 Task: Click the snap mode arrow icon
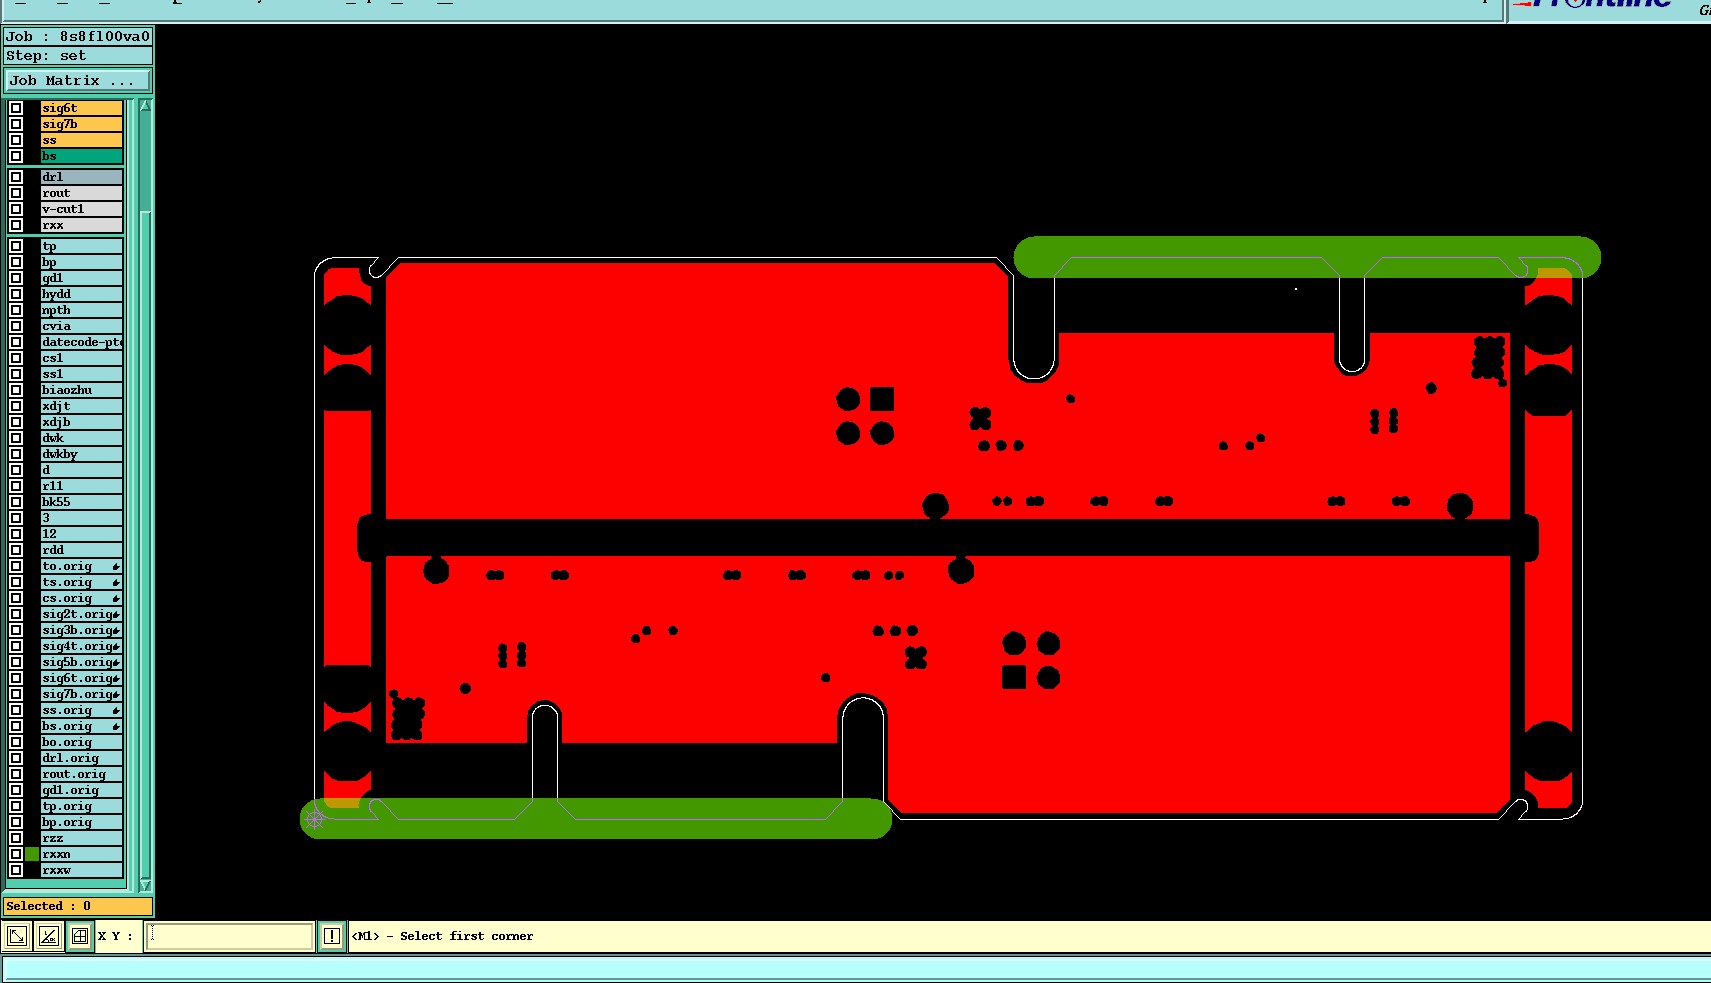(x=17, y=936)
